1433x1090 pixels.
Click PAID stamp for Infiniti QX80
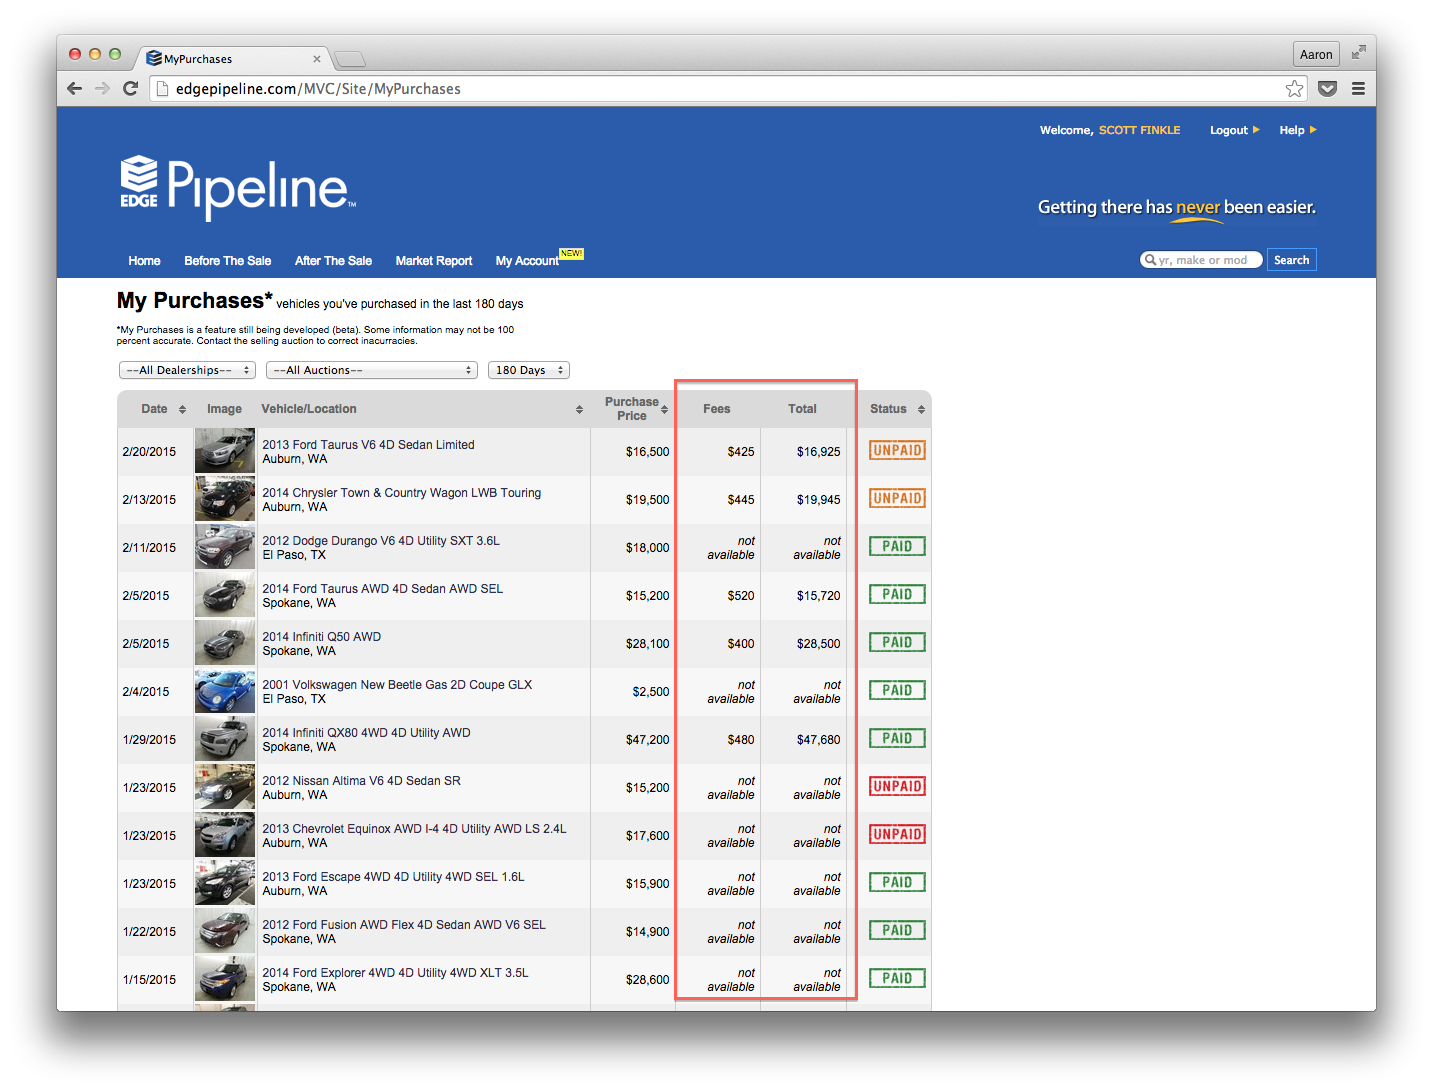pyautogui.click(x=897, y=738)
